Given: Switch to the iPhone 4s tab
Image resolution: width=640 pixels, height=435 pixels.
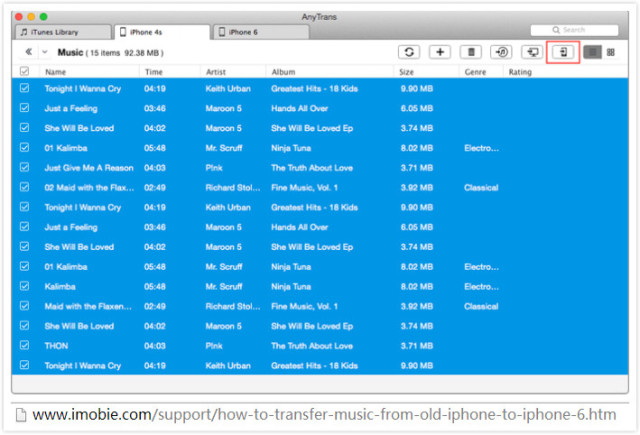Looking at the screenshot, I should (162, 32).
